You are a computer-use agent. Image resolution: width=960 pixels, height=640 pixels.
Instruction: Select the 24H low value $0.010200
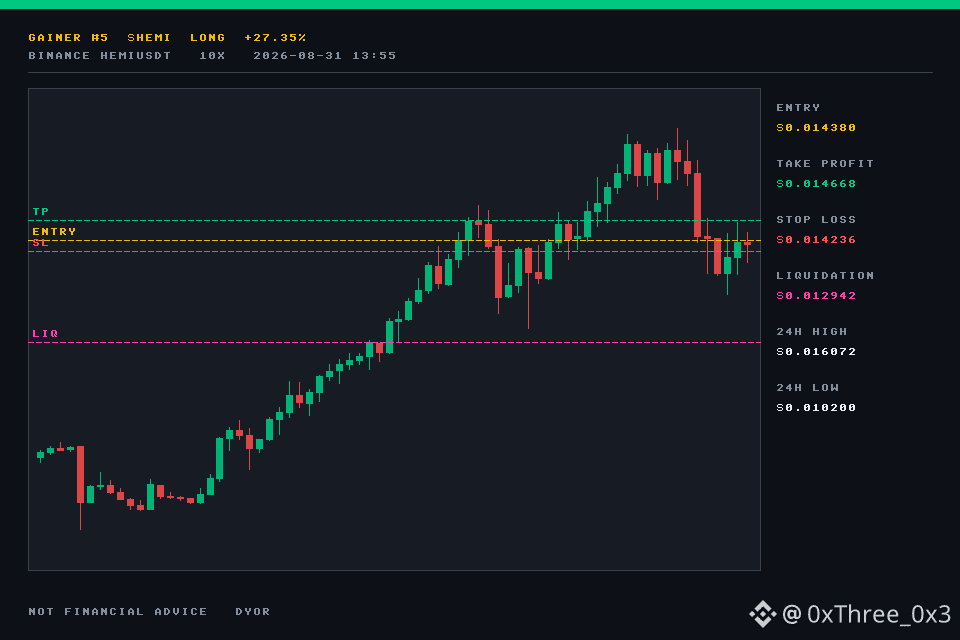tap(816, 408)
